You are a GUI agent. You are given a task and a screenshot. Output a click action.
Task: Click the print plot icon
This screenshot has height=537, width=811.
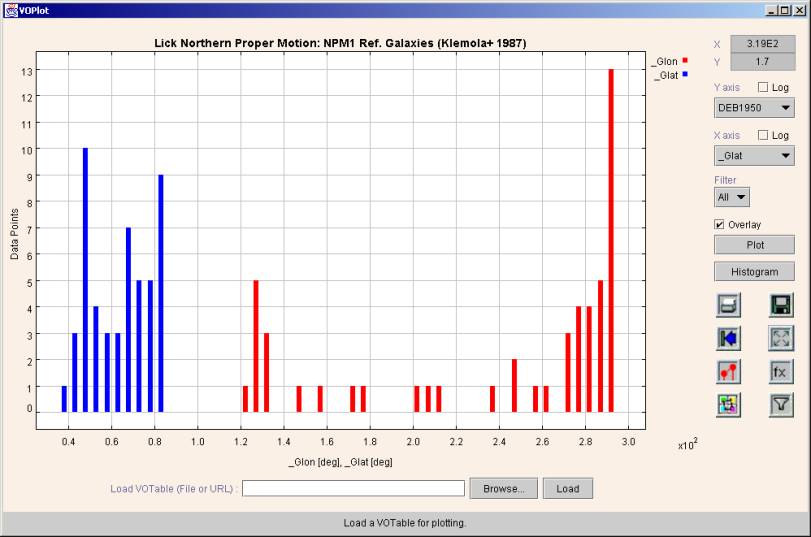tap(728, 305)
